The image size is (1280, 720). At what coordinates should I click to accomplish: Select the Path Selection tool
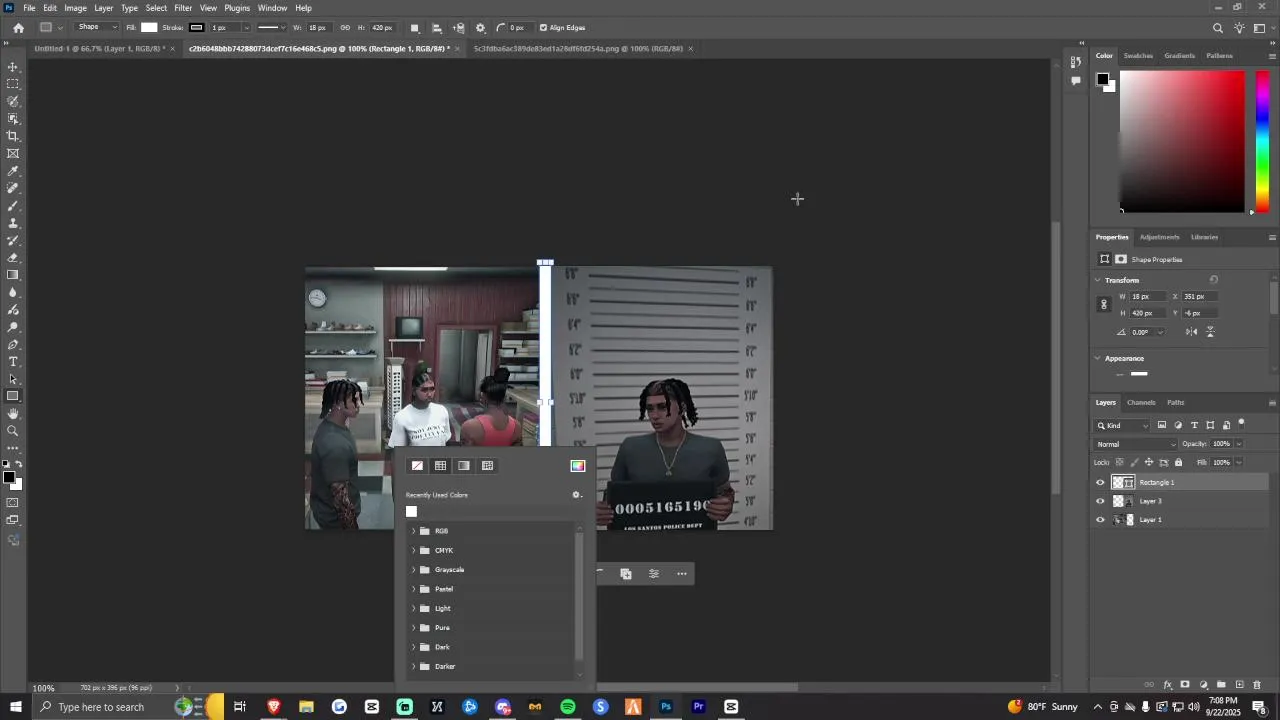[x=13, y=379]
